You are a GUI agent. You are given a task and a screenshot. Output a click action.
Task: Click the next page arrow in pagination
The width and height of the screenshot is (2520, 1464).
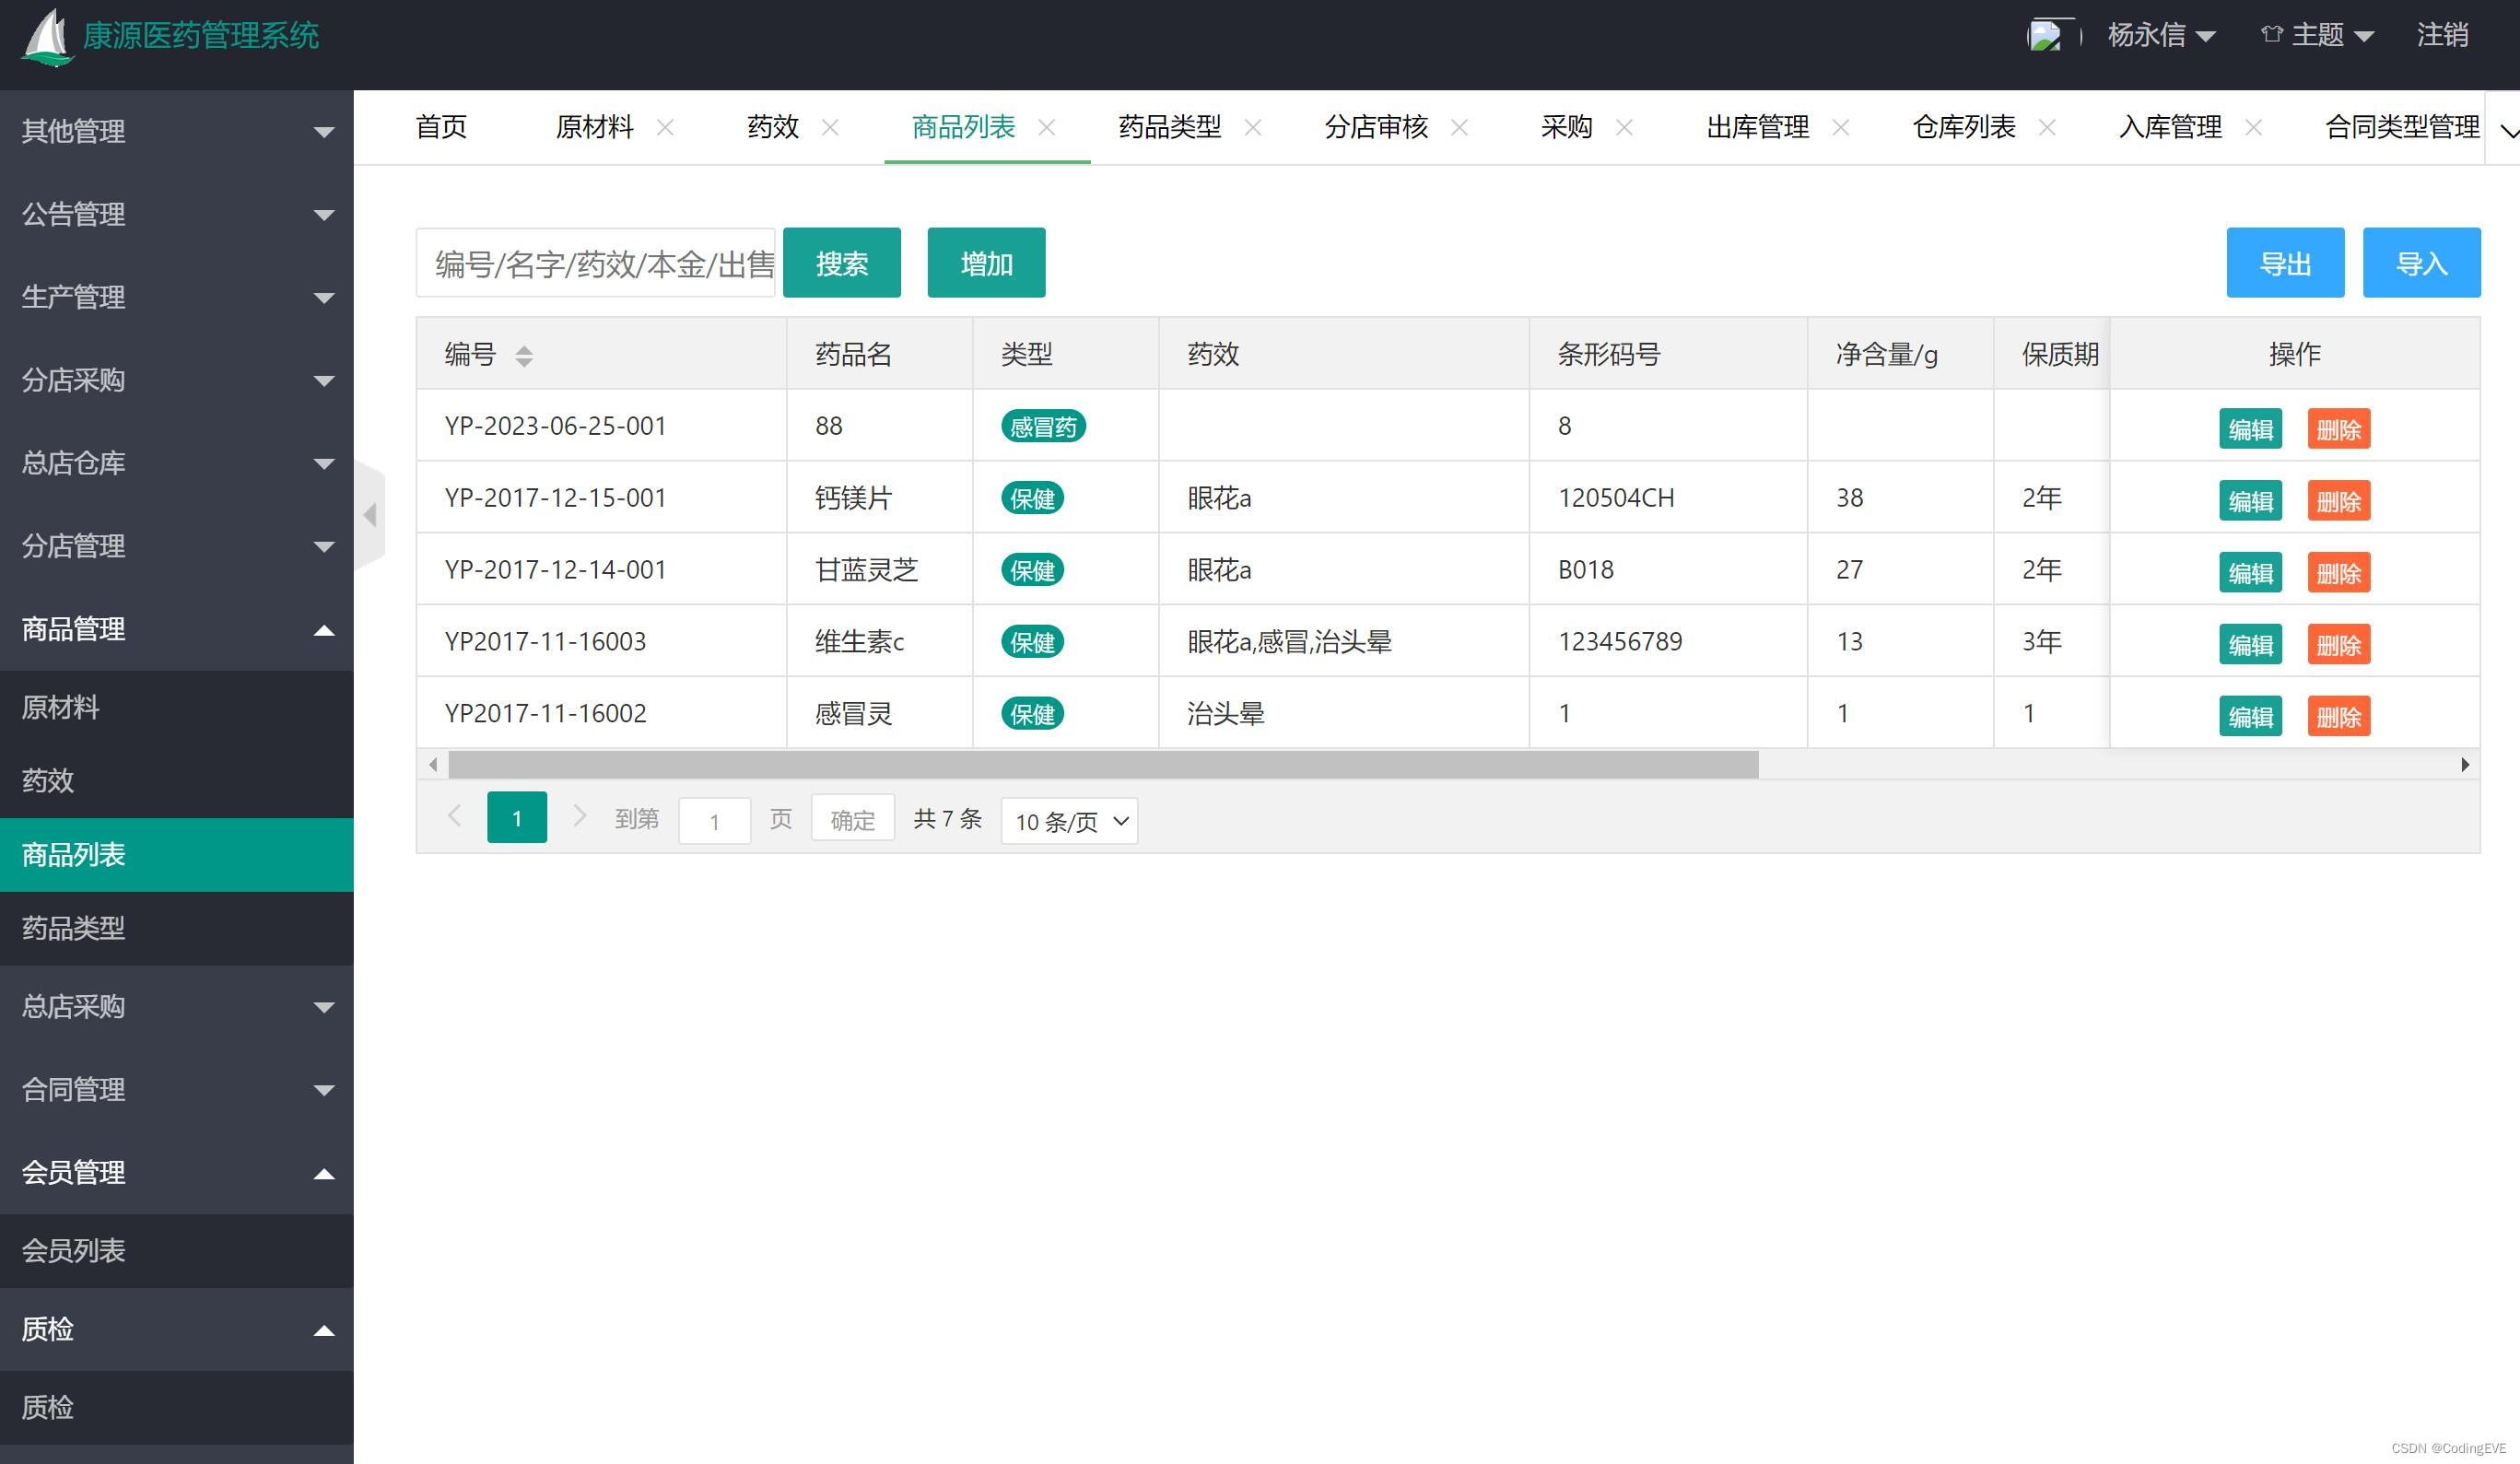(580, 817)
